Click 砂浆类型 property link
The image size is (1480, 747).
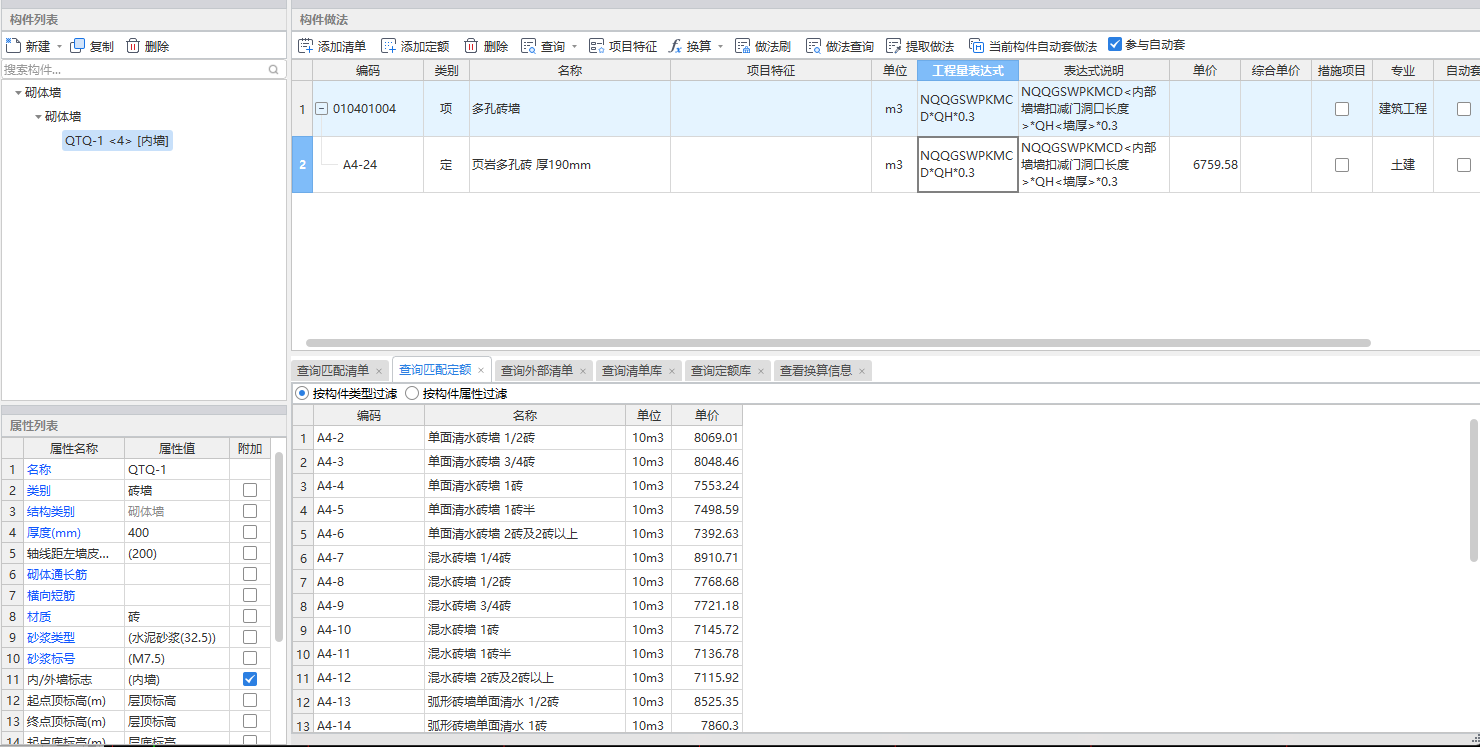[51, 638]
